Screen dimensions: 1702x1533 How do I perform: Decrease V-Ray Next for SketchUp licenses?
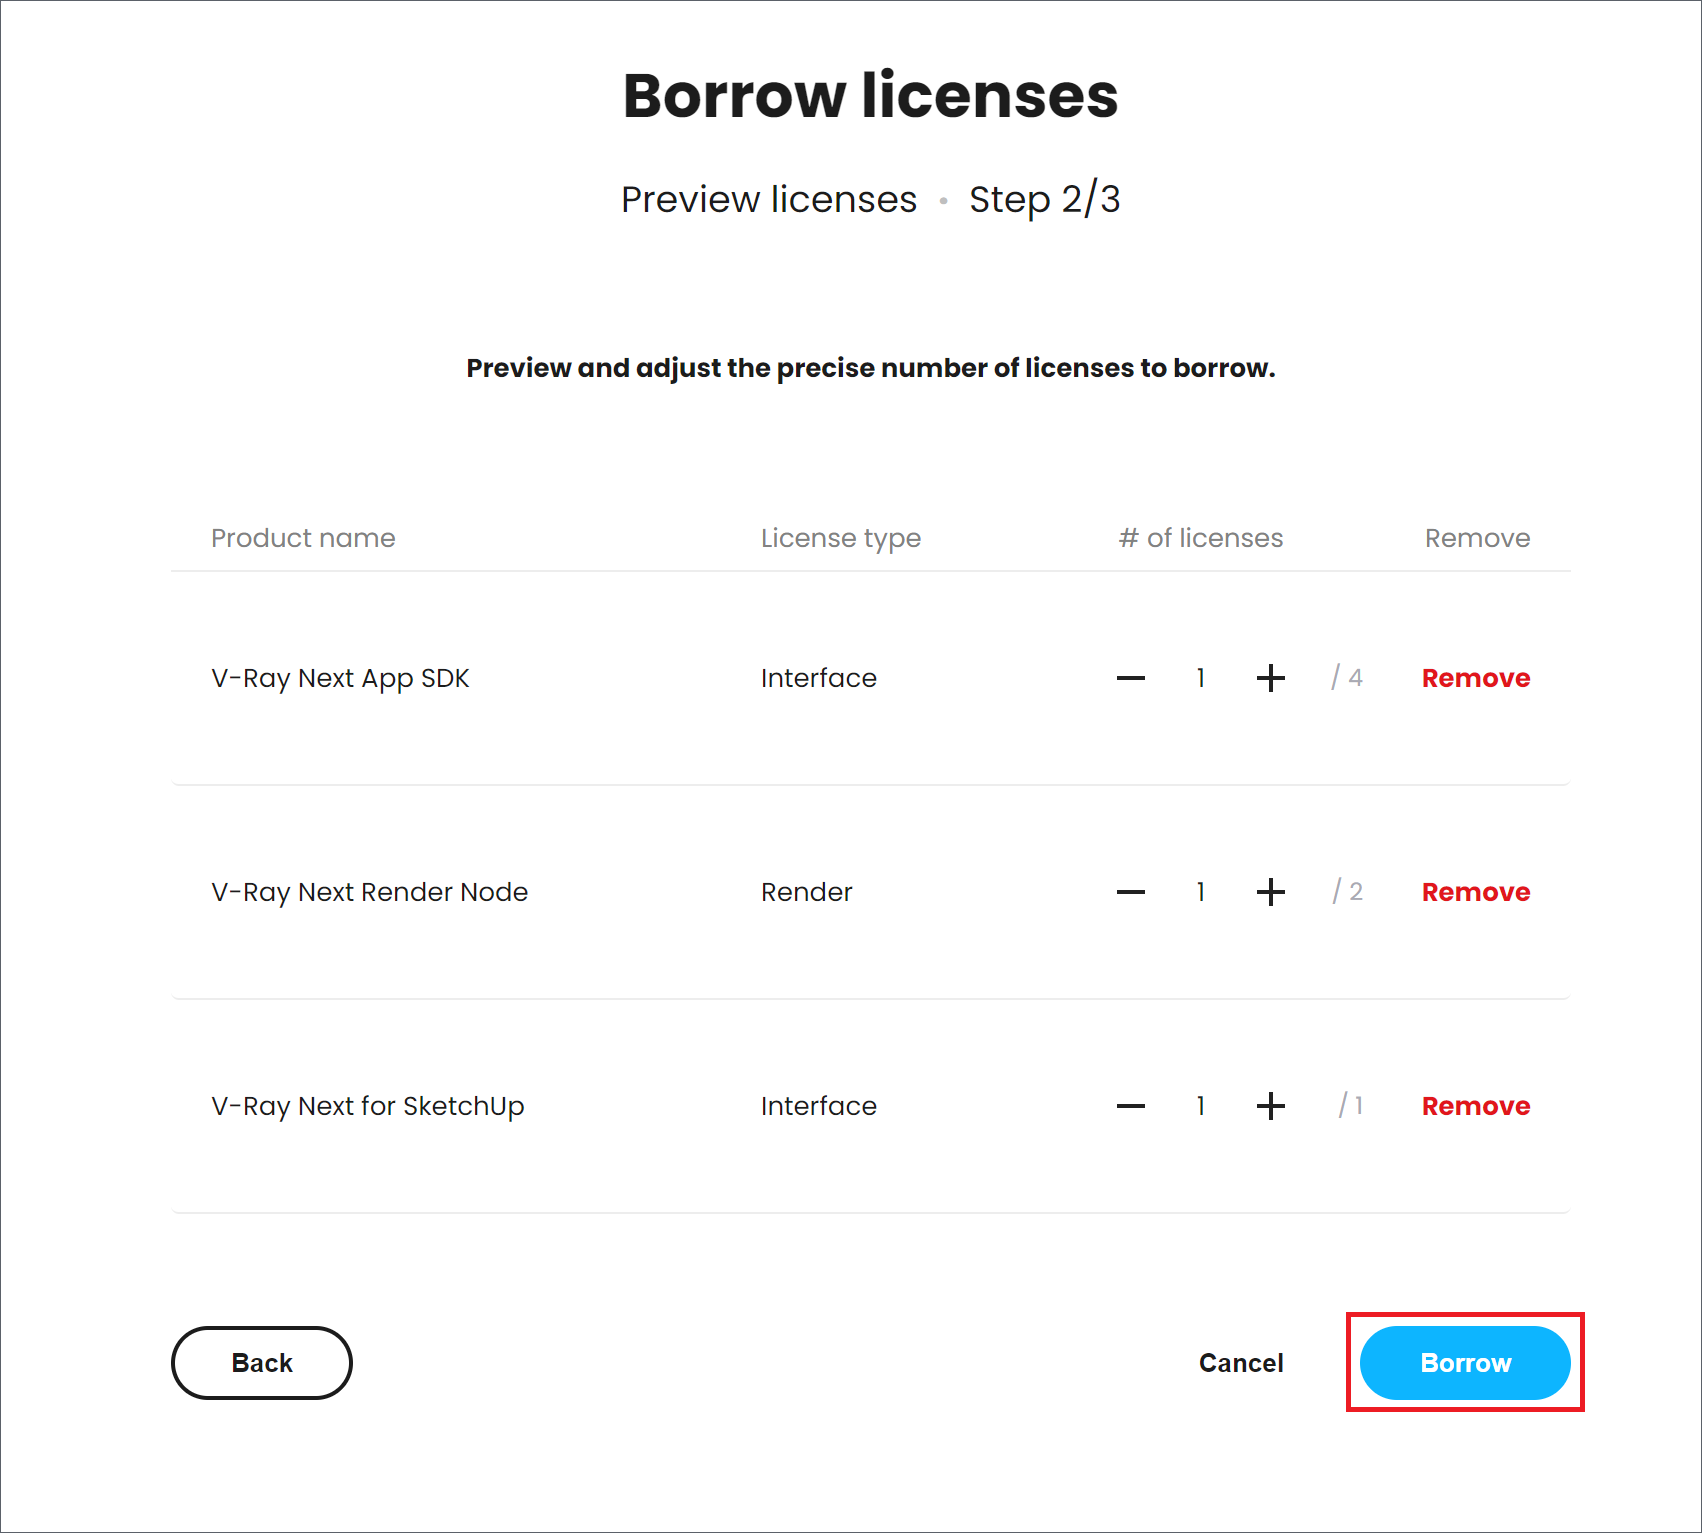1130,1106
